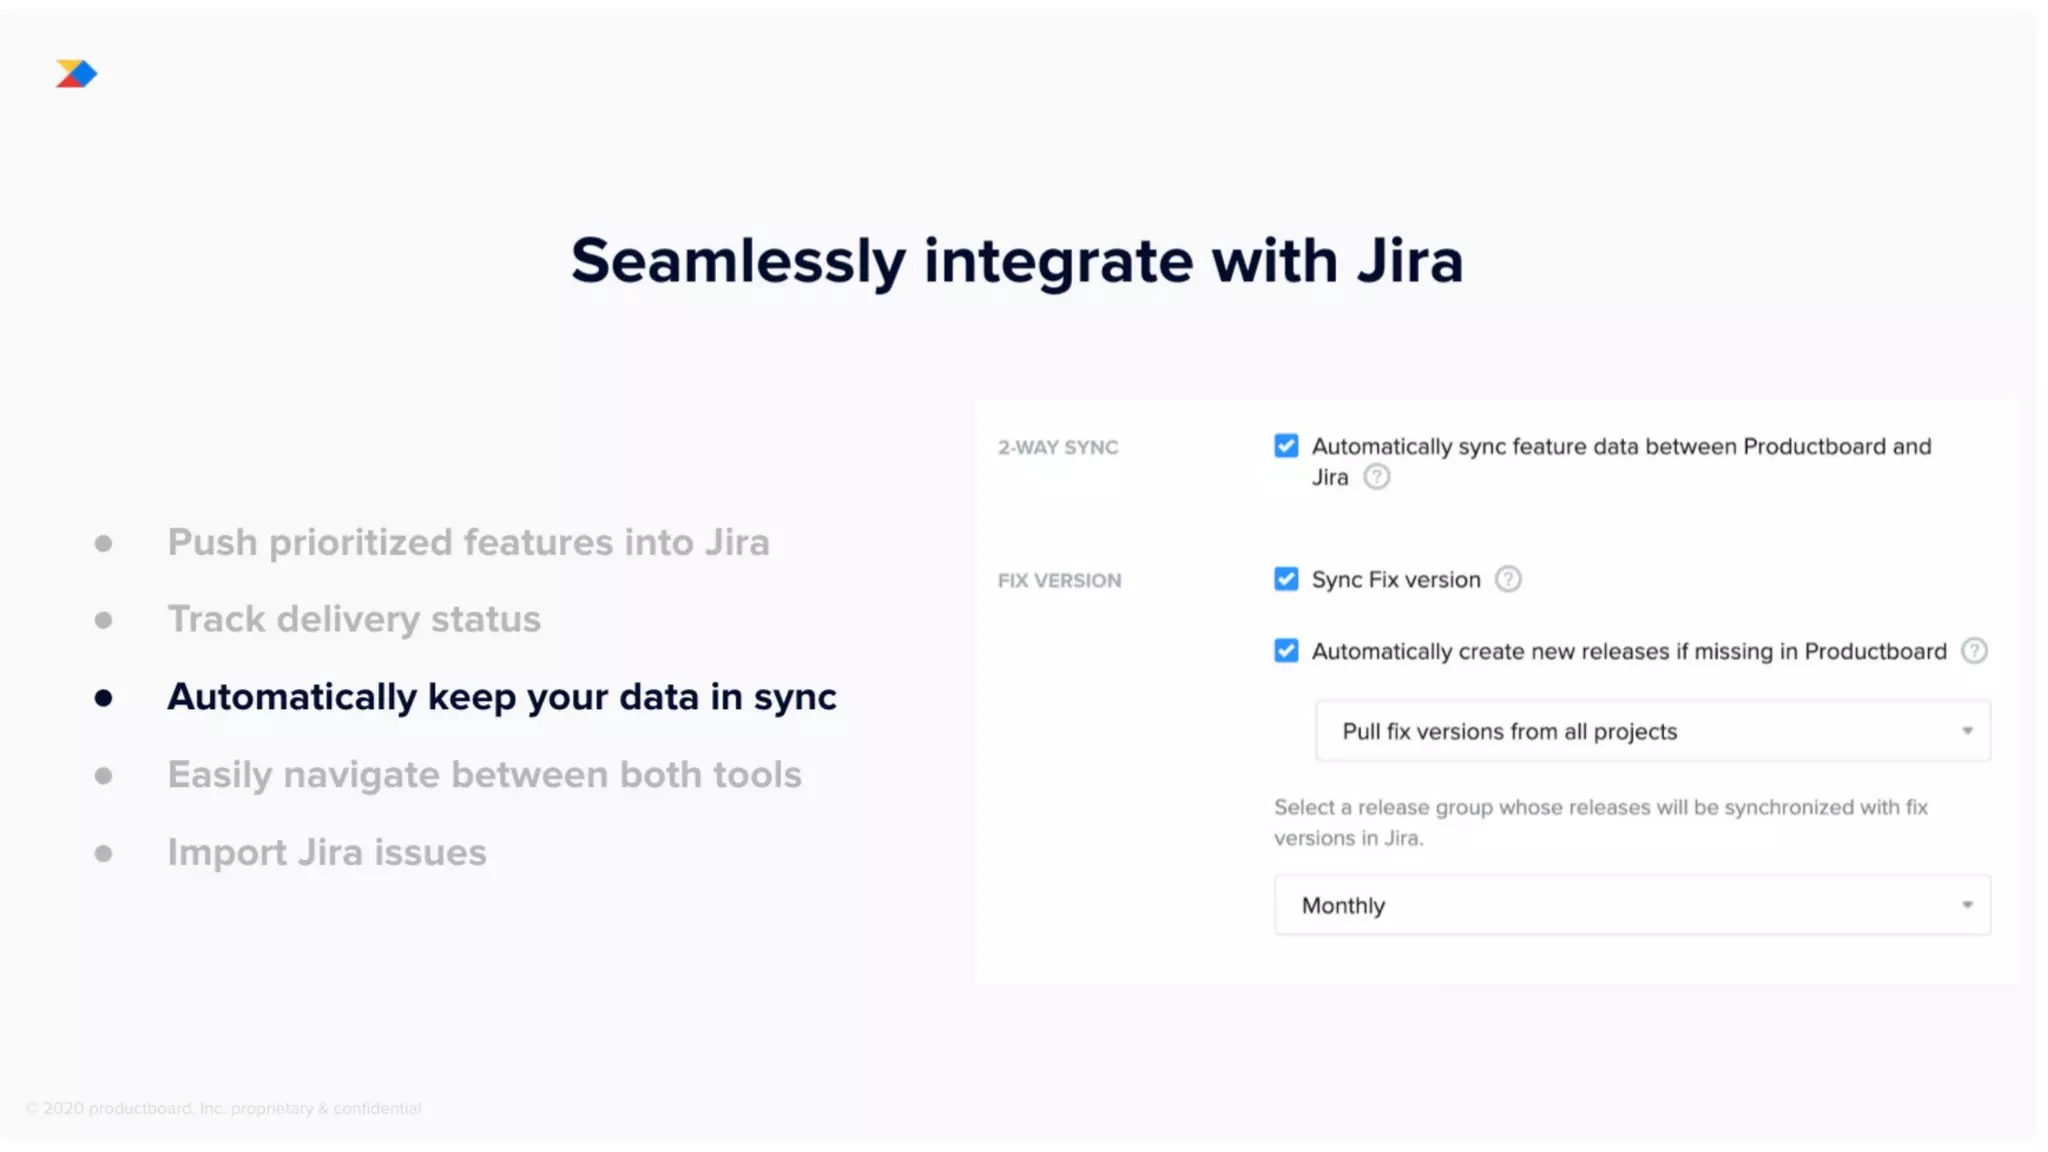The width and height of the screenshot is (2048, 1152).
Task: Click Automatically keep your data in sync
Action: coord(501,697)
